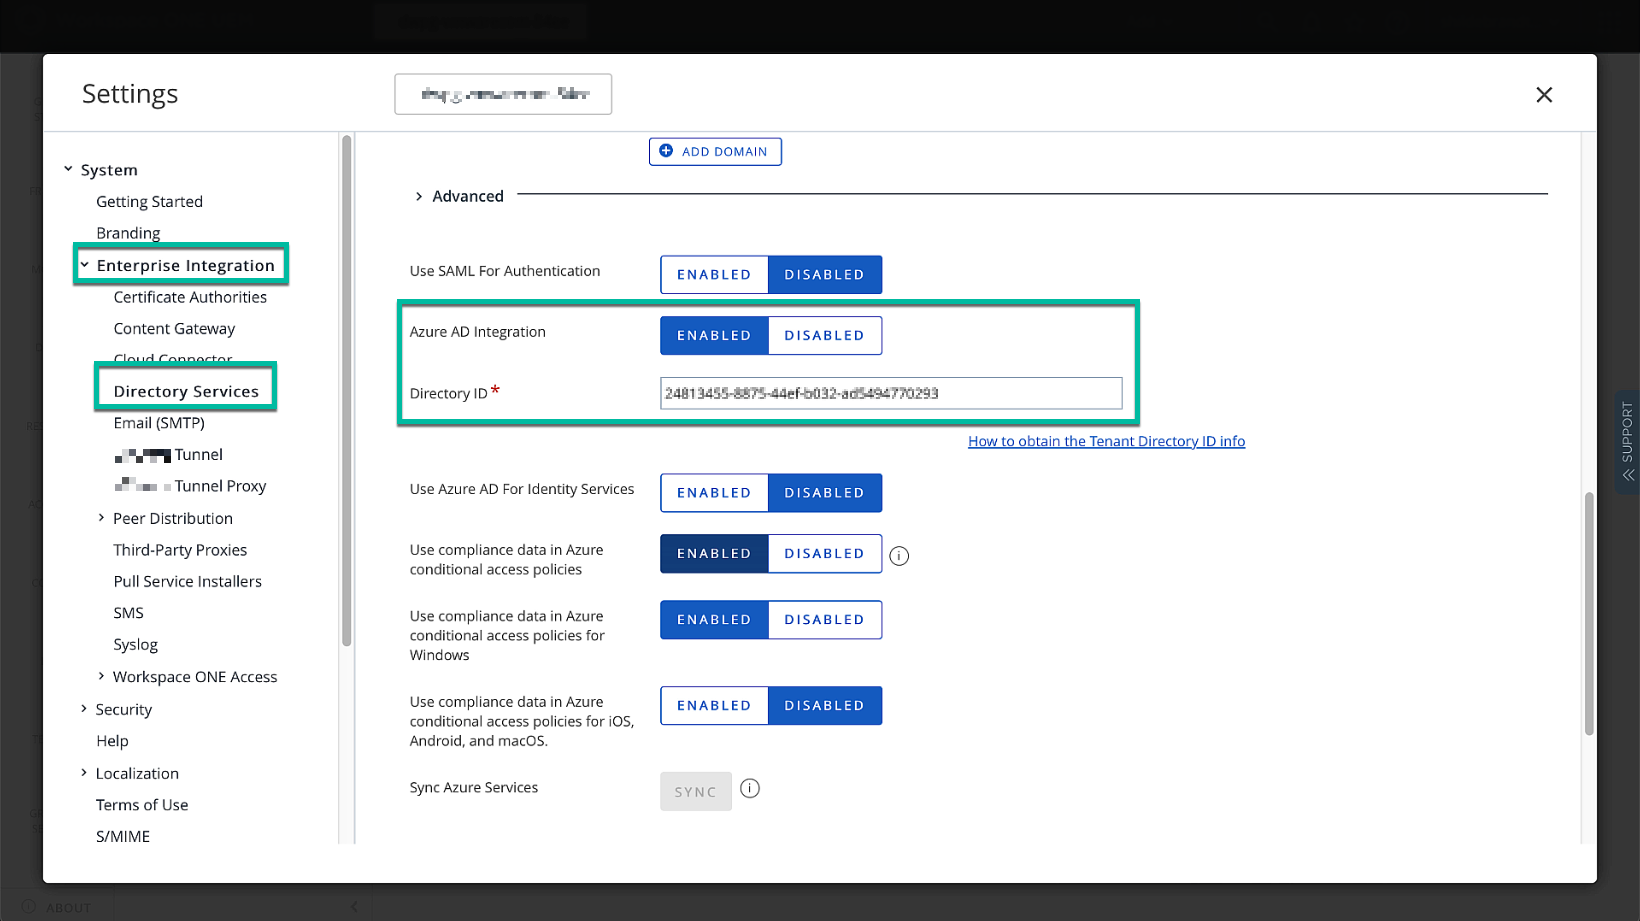The image size is (1640, 921).
Task: Expand the Advanced section
Action: 419,197
